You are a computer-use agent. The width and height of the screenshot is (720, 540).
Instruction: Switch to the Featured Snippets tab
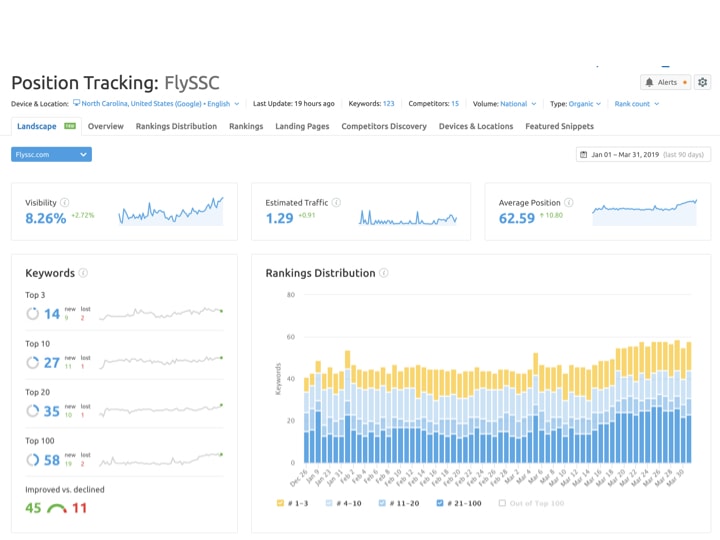(x=559, y=126)
